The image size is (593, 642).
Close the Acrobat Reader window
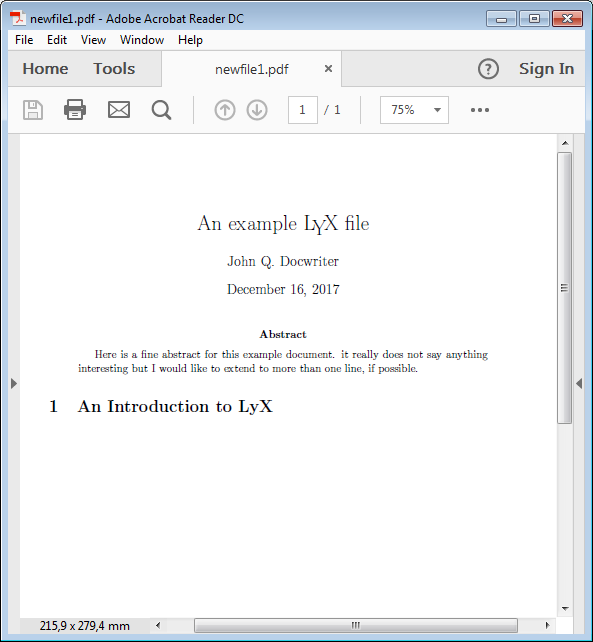[x=567, y=19]
